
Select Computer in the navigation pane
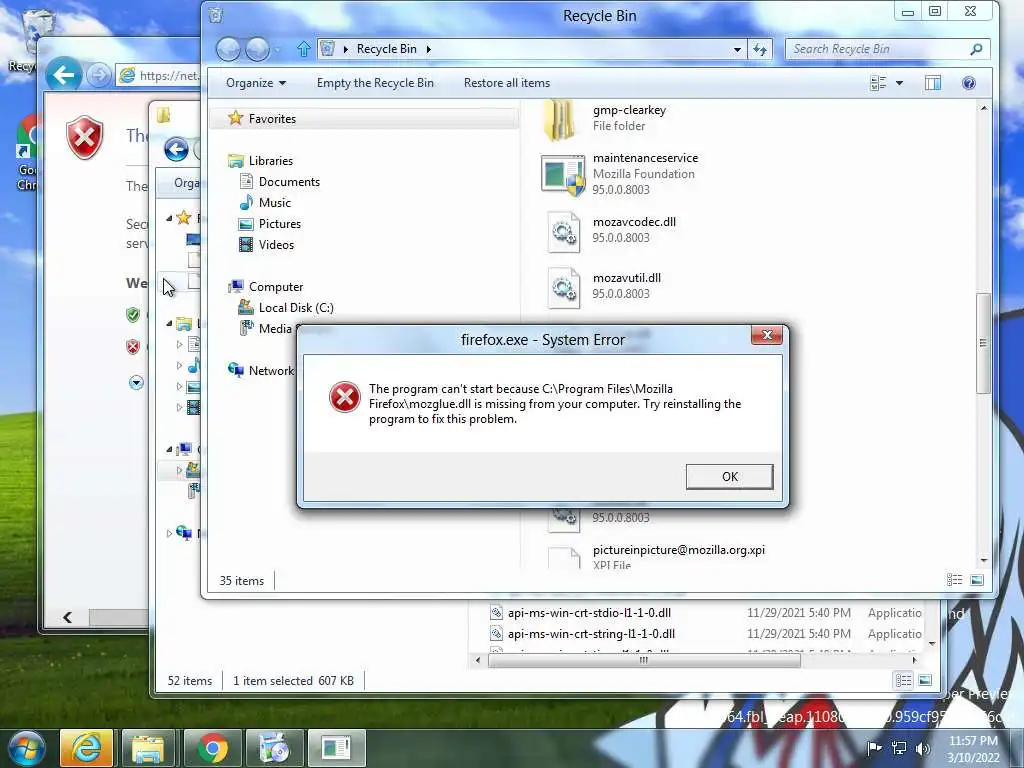point(276,287)
